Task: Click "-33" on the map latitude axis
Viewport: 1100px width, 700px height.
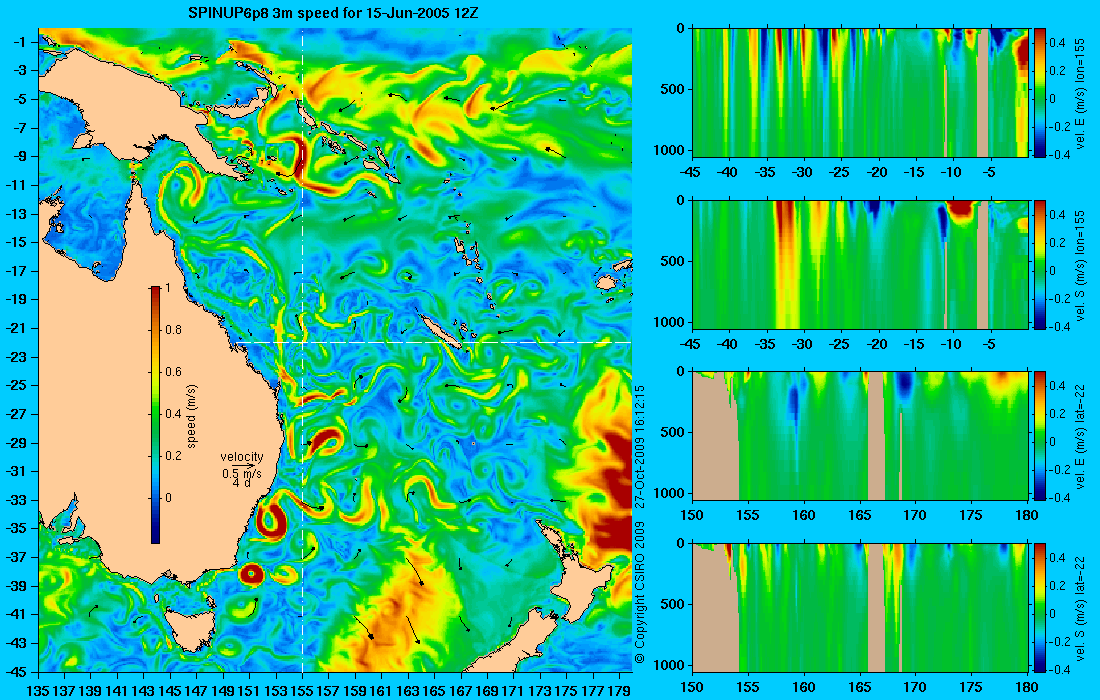Action: pyautogui.click(x=15, y=499)
